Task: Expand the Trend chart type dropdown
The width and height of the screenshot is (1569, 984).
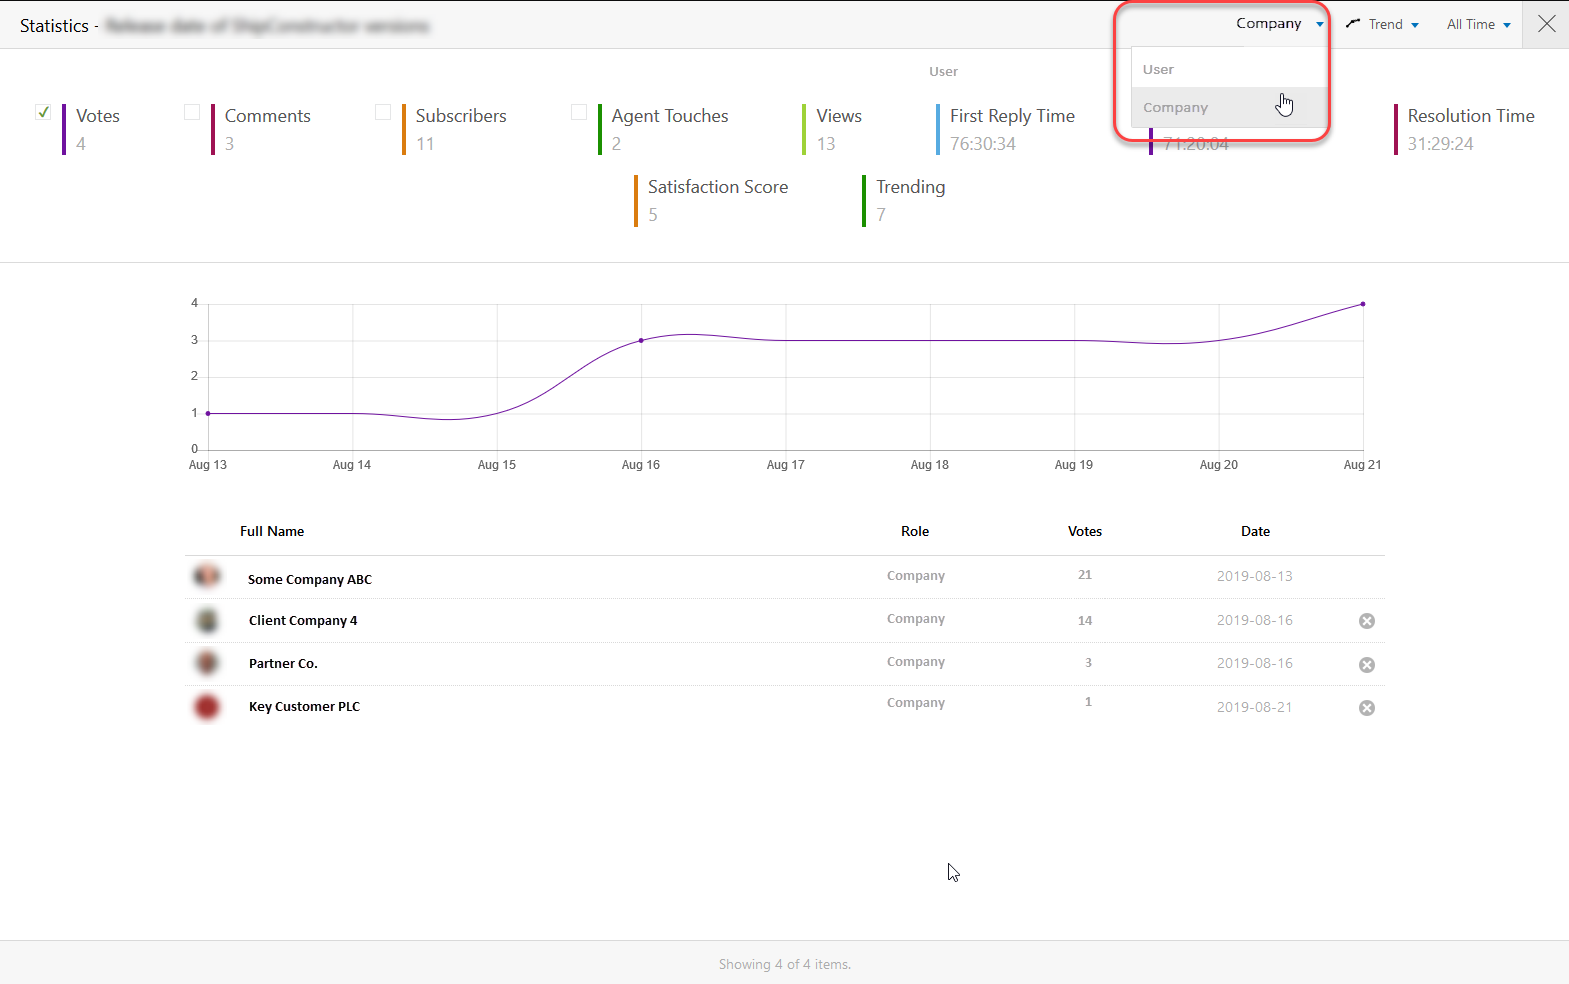Action: [1383, 24]
